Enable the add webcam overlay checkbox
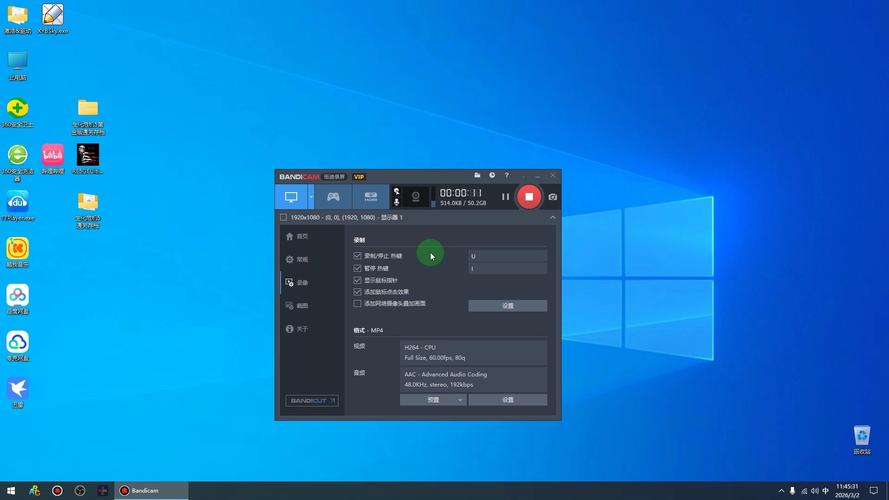The height and width of the screenshot is (500, 889). pos(357,303)
